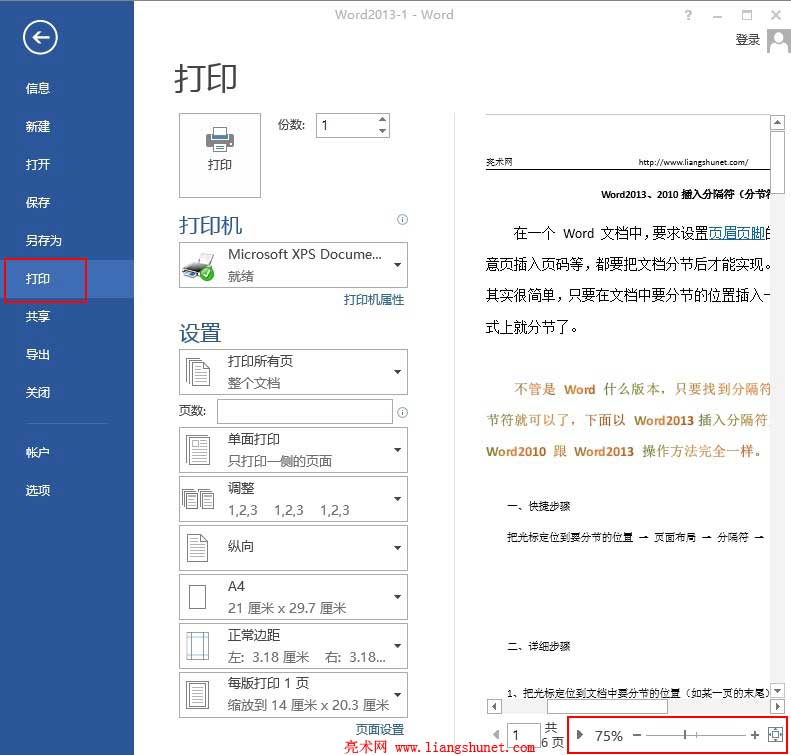This screenshot has width=791, height=755.
Task: Click the user avatar icon
Action: (778, 40)
